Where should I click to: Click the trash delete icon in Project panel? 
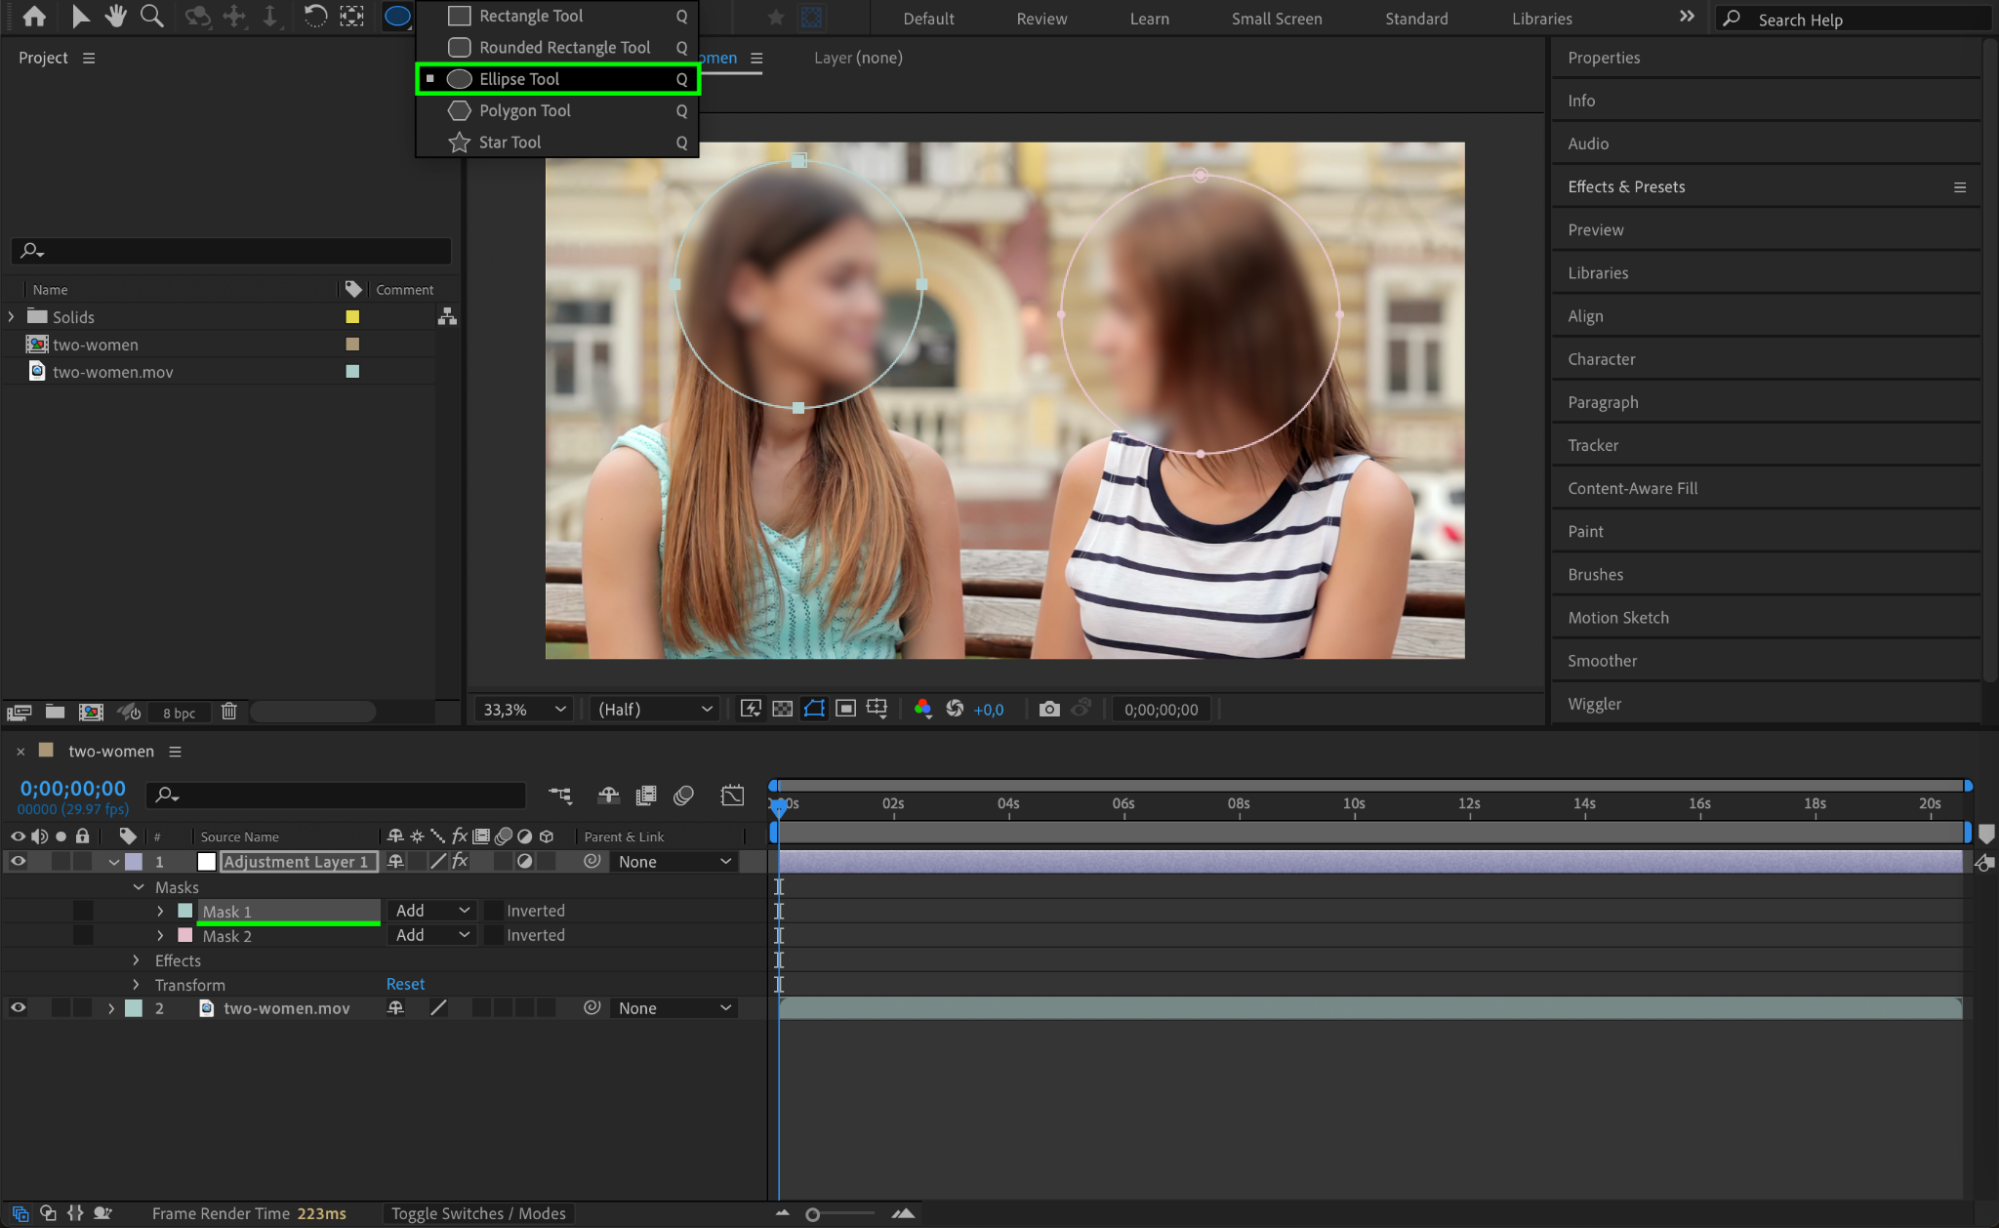pyautogui.click(x=229, y=711)
